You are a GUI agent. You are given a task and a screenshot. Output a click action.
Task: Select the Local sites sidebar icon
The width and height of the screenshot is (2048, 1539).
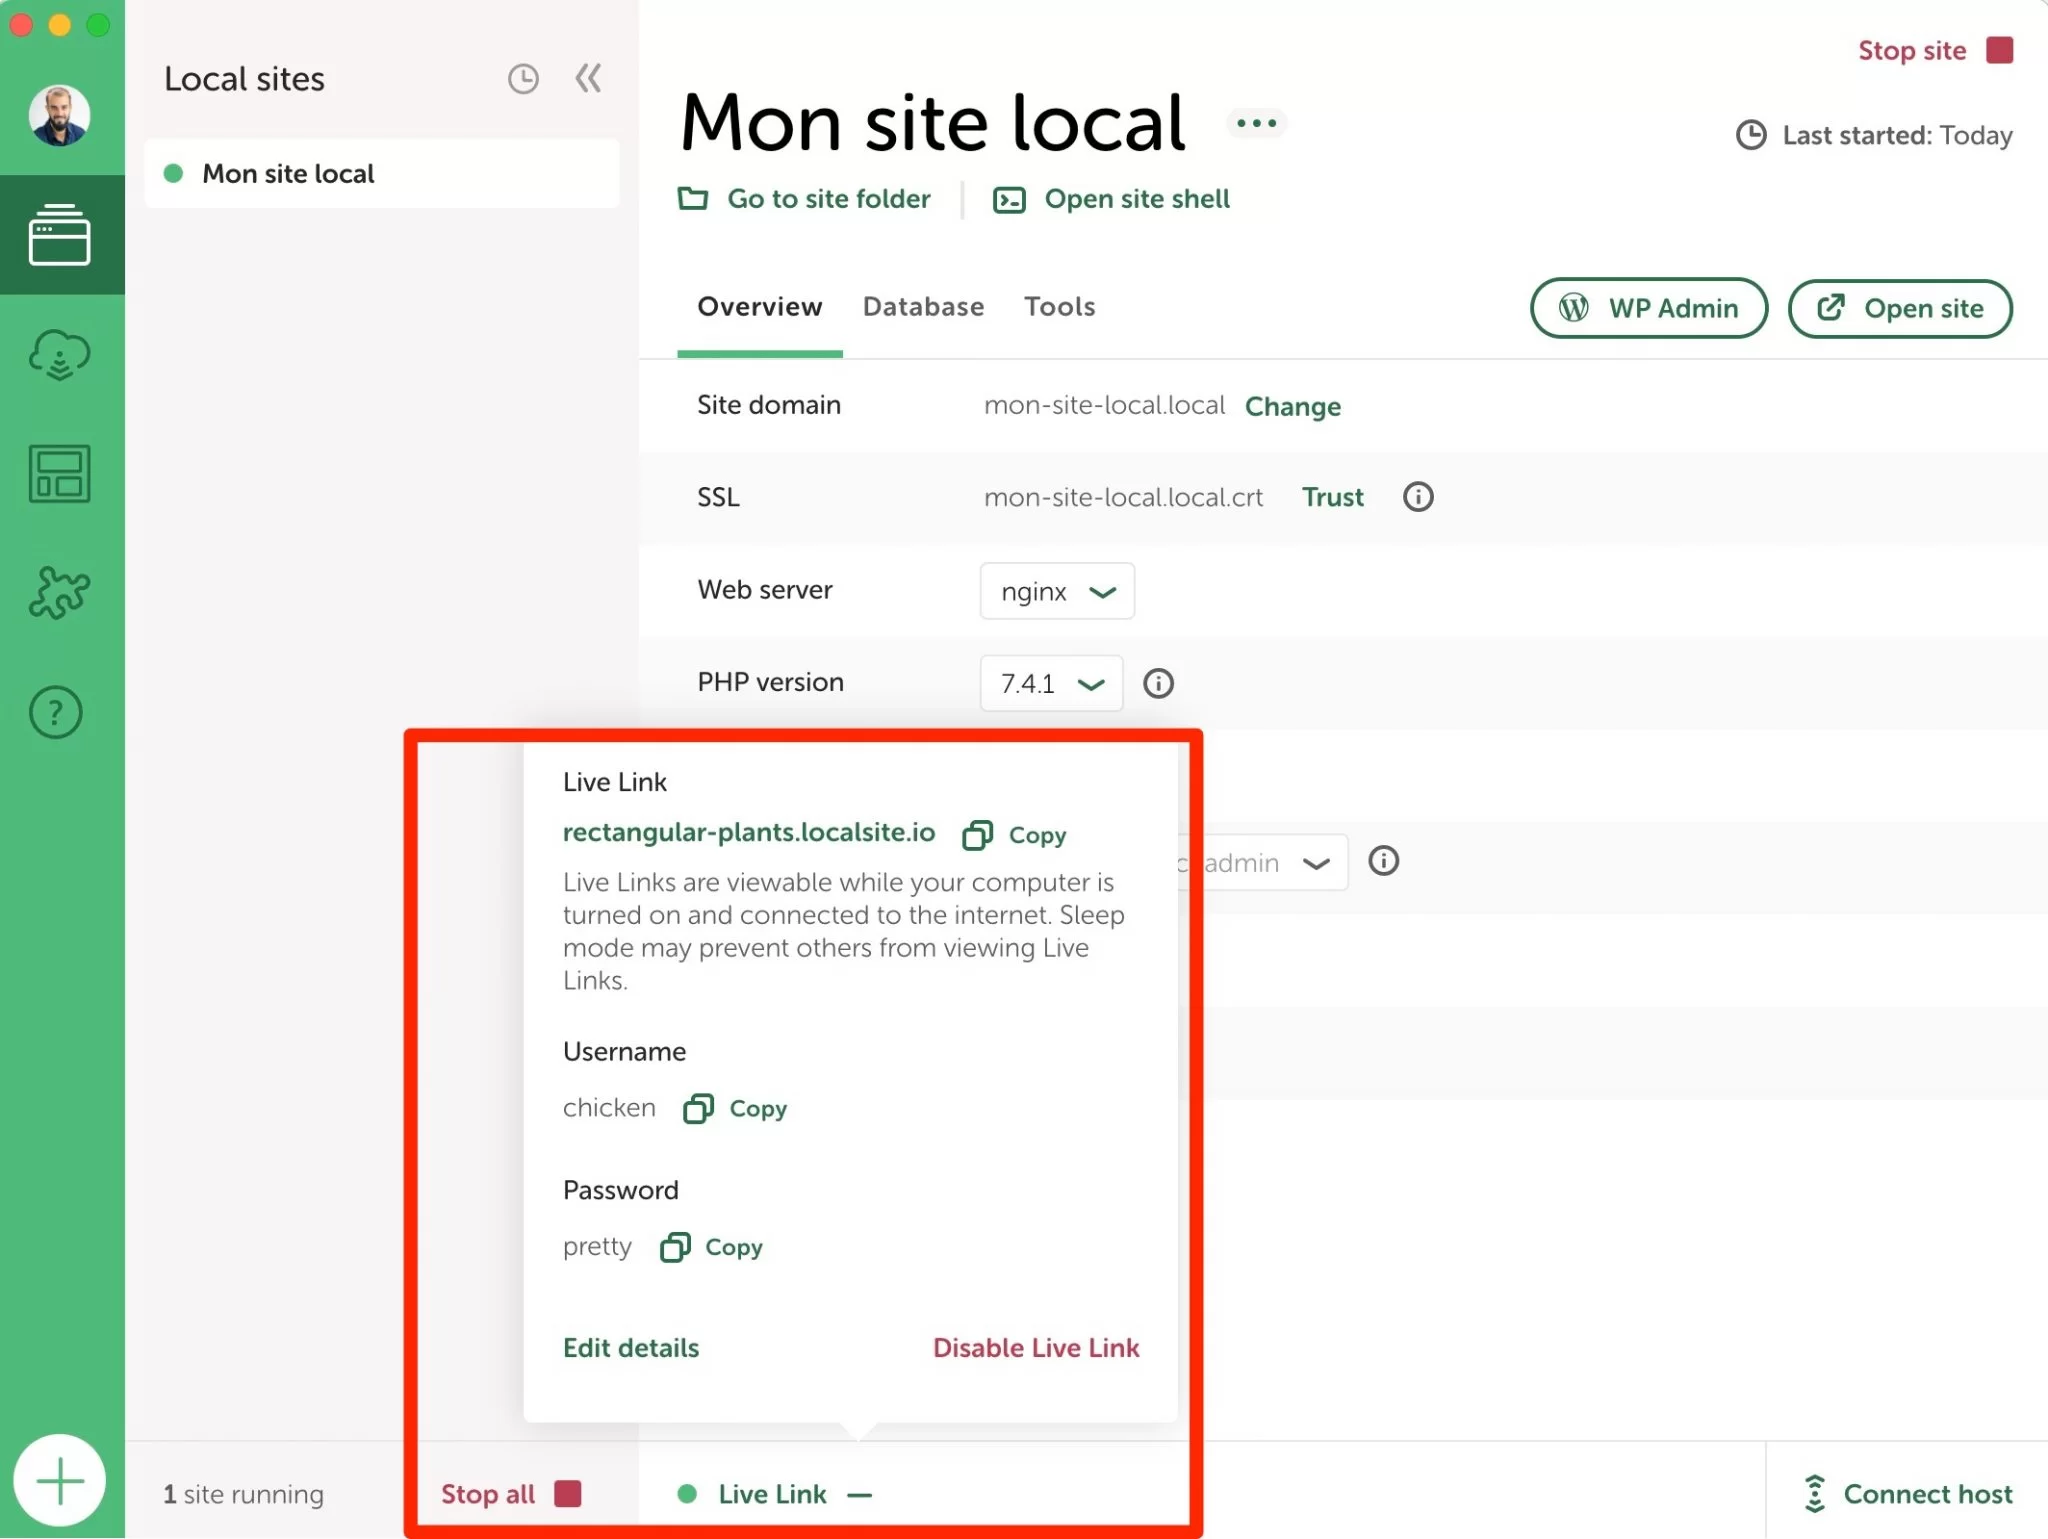tap(60, 235)
